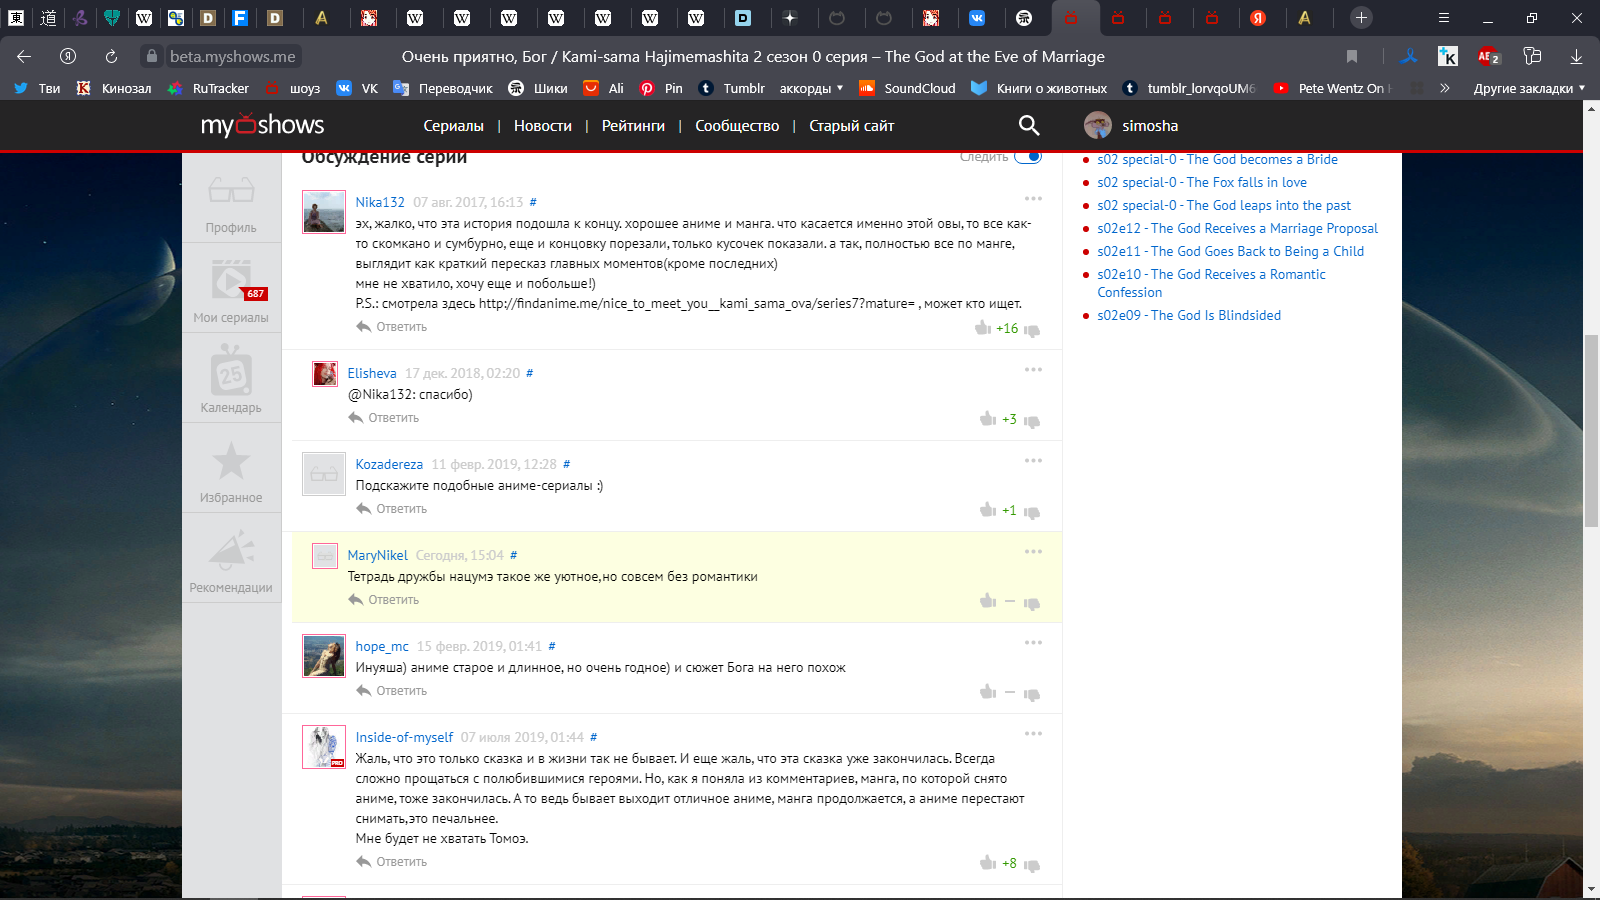Image resolution: width=1600 pixels, height=900 pixels.
Task: Thumbs up MaryNikel's comment
Action: click(x=988, y=601)
